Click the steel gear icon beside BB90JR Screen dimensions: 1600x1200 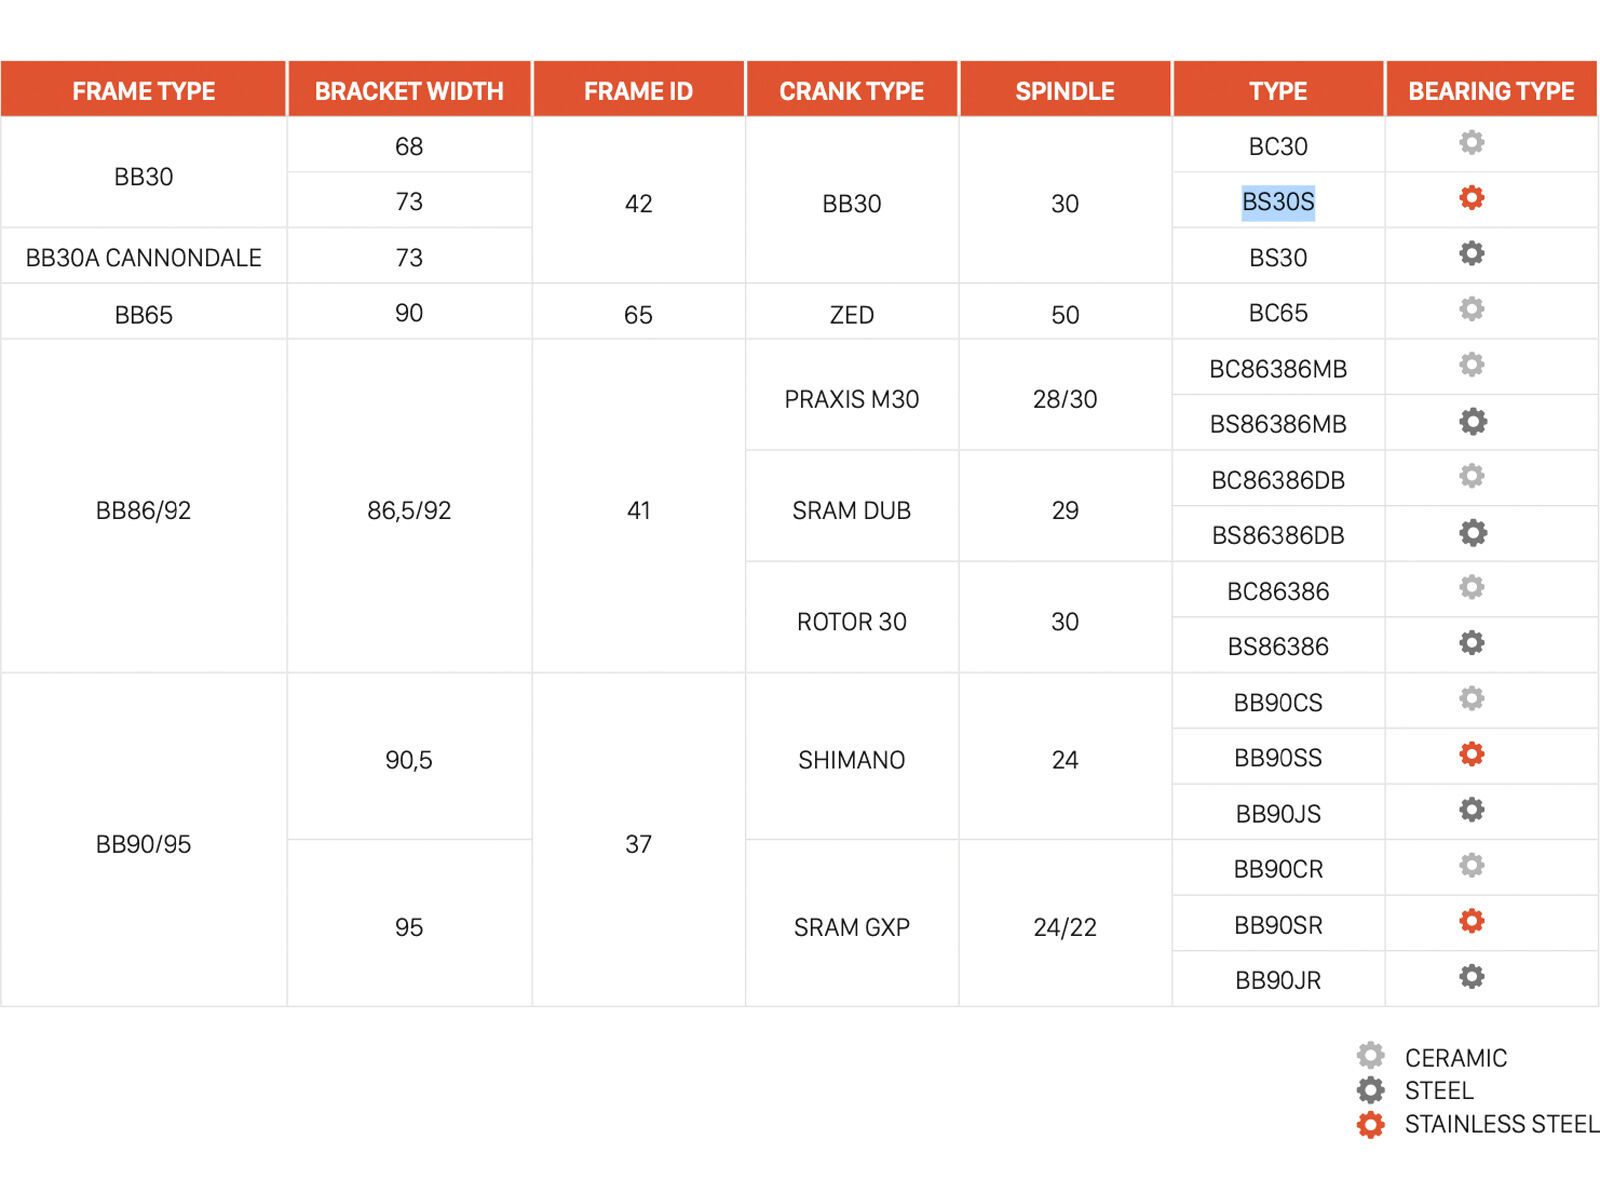[x=1471, y=977]
